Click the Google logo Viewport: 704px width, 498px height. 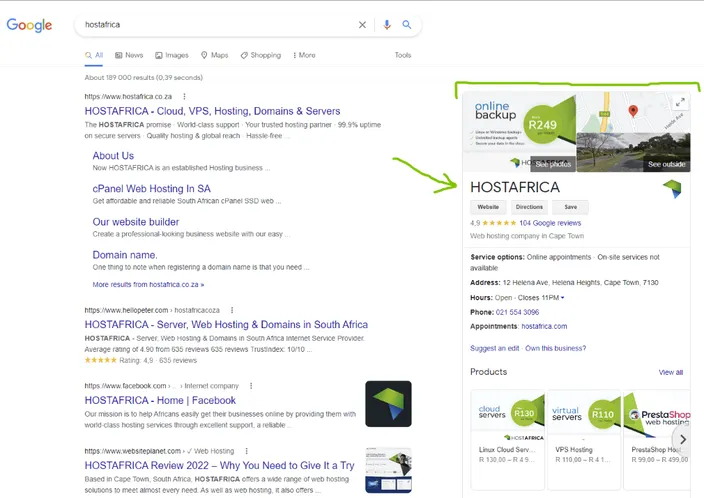(x=29, y=25)
